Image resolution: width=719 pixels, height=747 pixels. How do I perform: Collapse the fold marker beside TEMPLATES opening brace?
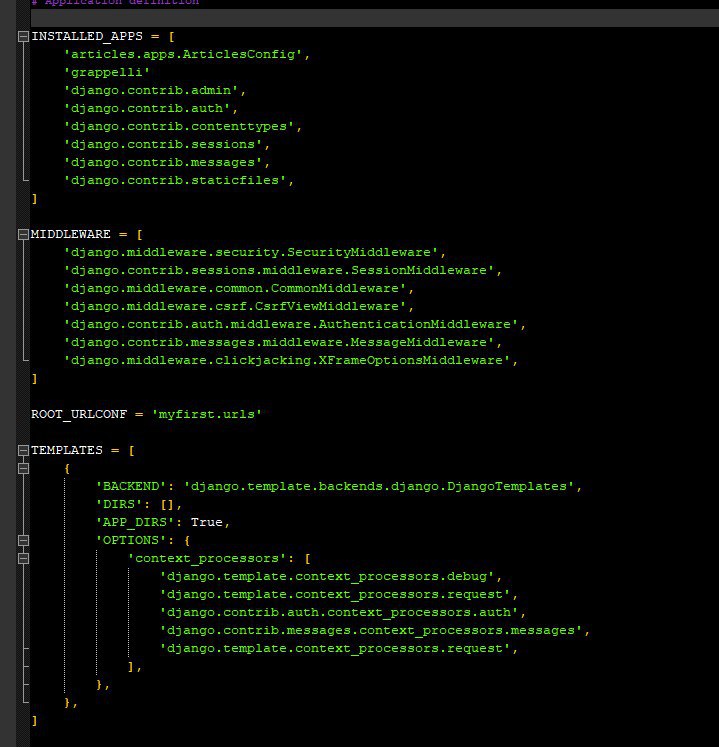[x=23, y=468]
